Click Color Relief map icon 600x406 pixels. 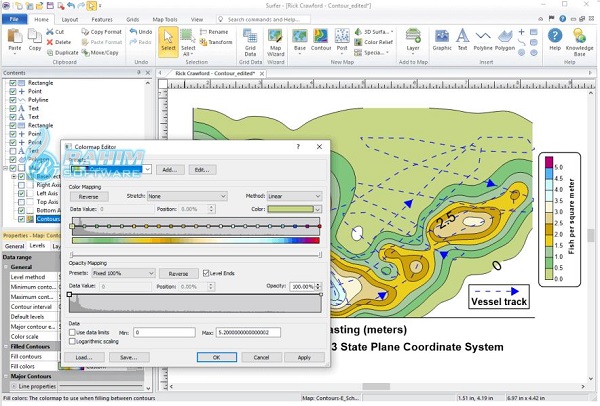pos(358,42)
